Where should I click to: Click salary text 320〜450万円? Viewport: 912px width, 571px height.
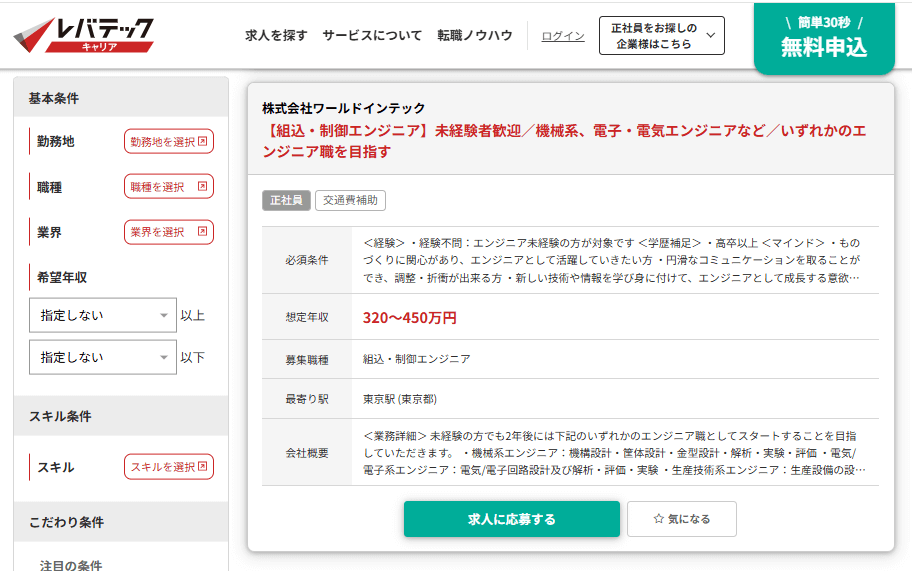coord(410,318)
